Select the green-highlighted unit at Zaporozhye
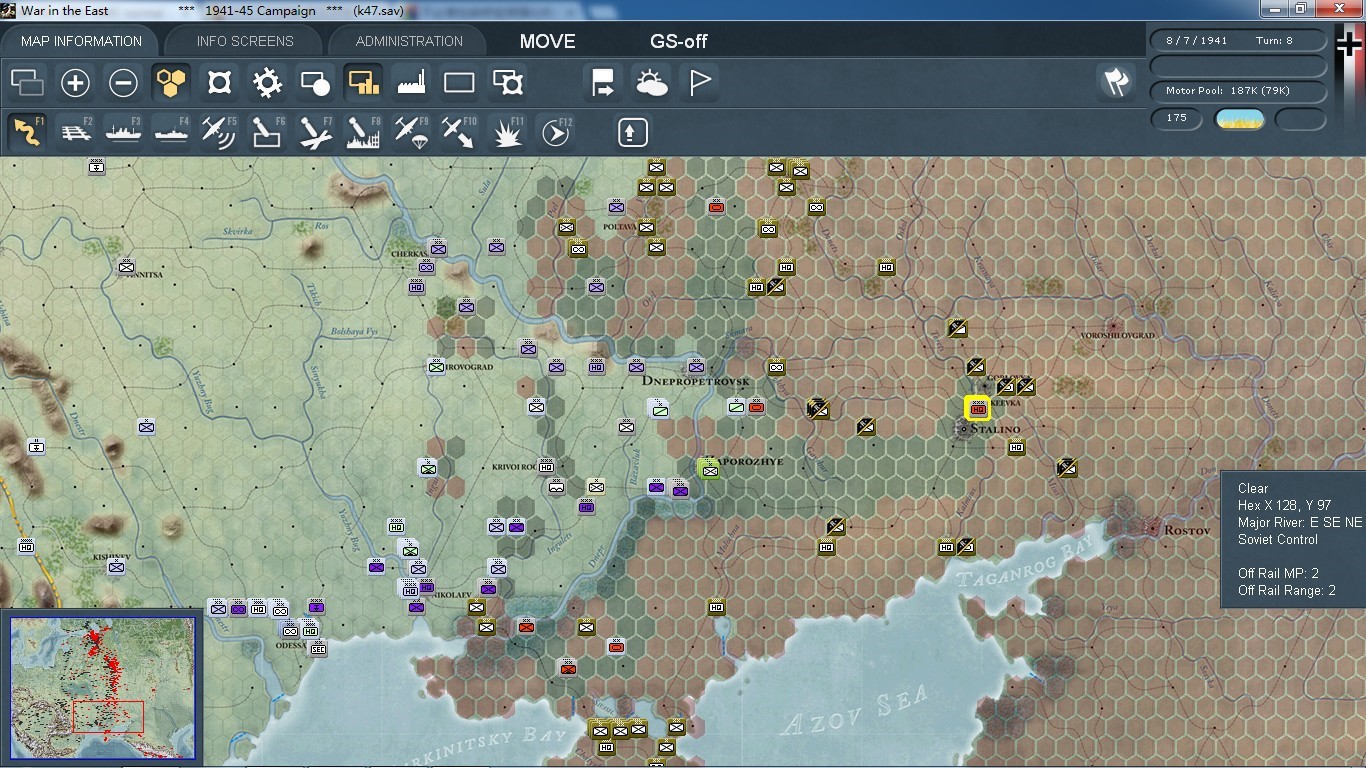Viewport: 1366px width, 768px height. (709, 470)
